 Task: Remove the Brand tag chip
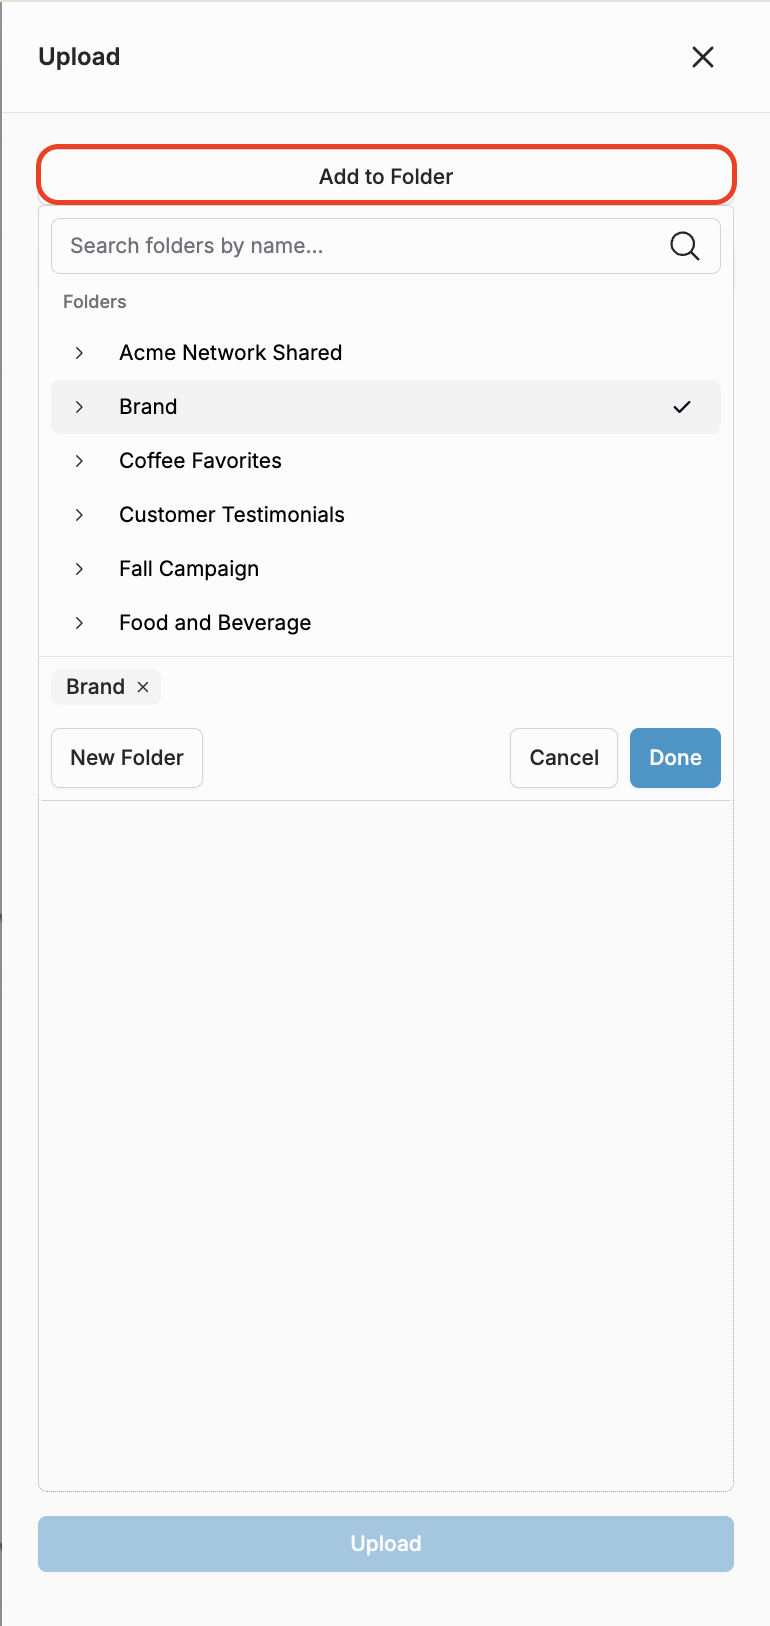[143, 687]
